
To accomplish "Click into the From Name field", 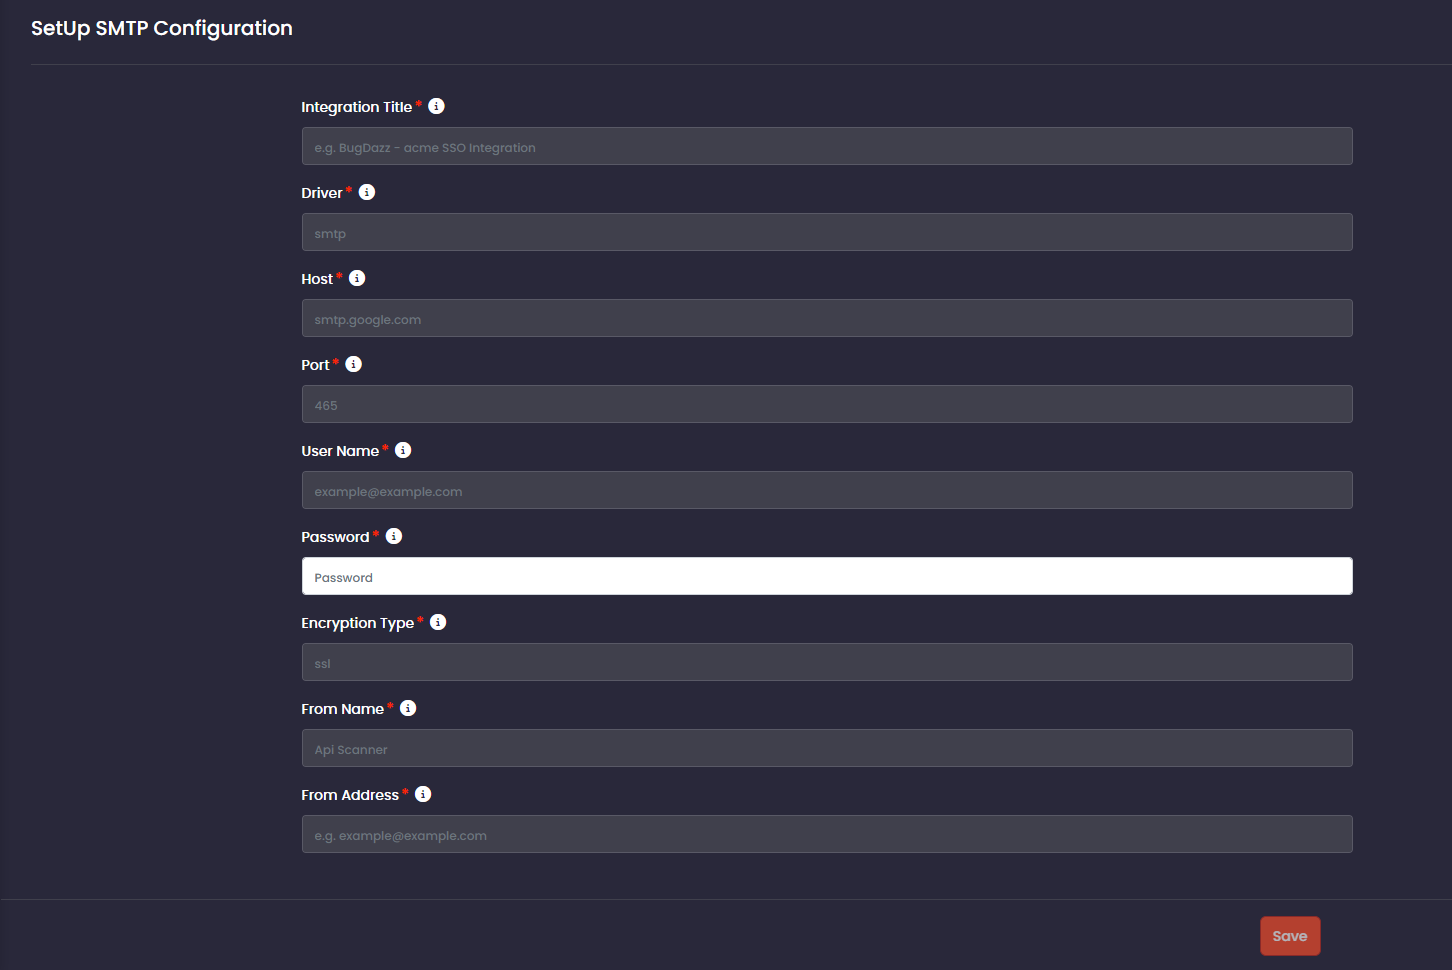I will coord(827,748).
